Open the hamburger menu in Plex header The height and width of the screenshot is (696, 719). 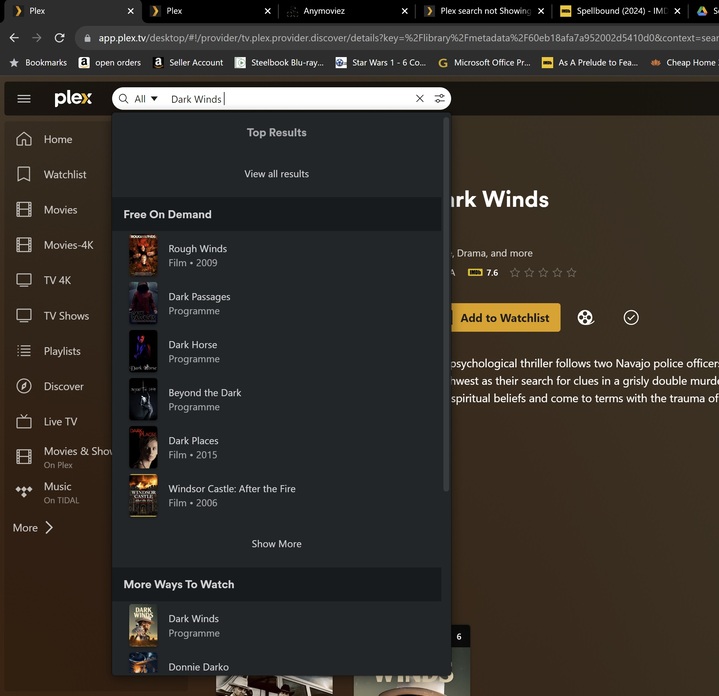(24, 99)
